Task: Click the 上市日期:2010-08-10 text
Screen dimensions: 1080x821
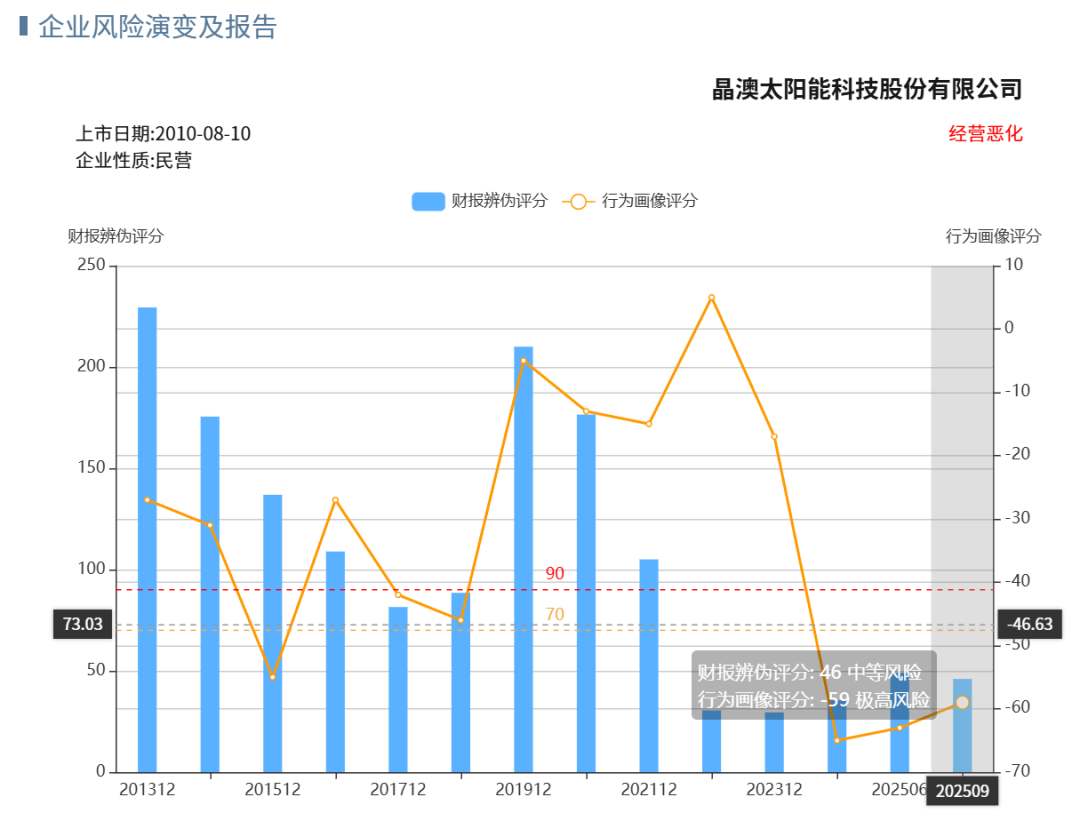Action: point(163,134)
